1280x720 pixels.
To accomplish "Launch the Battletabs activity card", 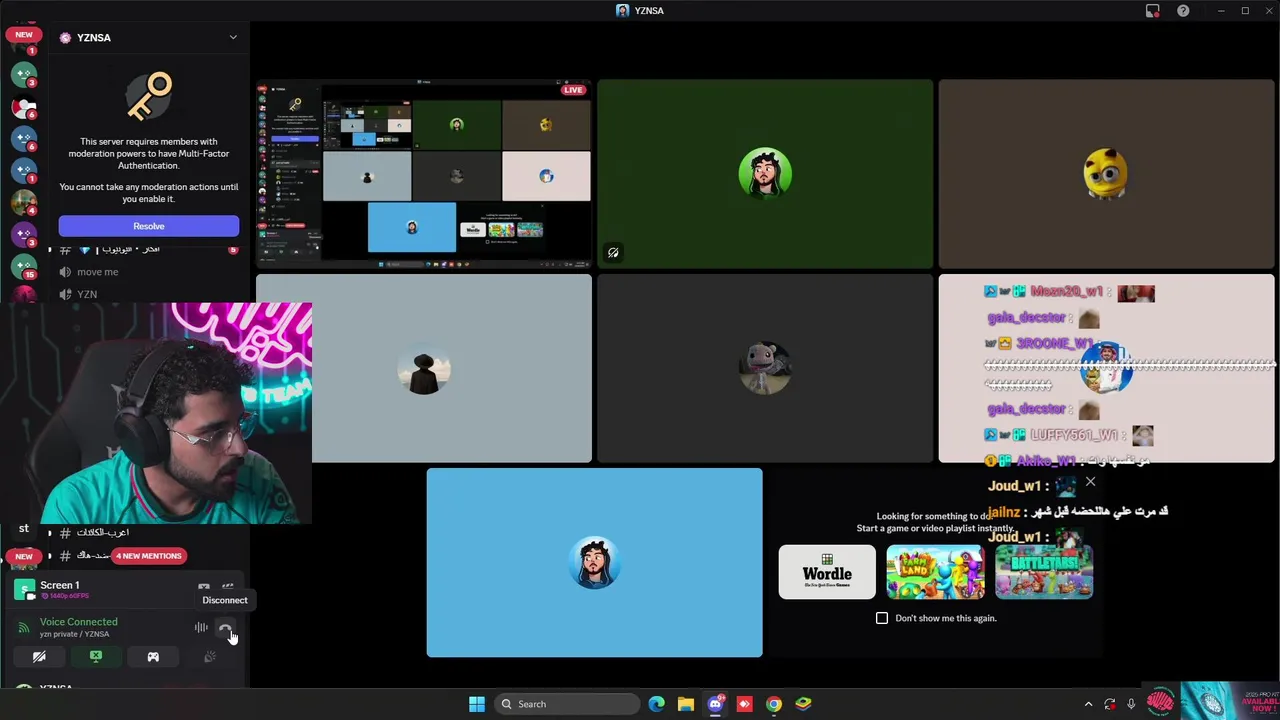I will 1044,572.
